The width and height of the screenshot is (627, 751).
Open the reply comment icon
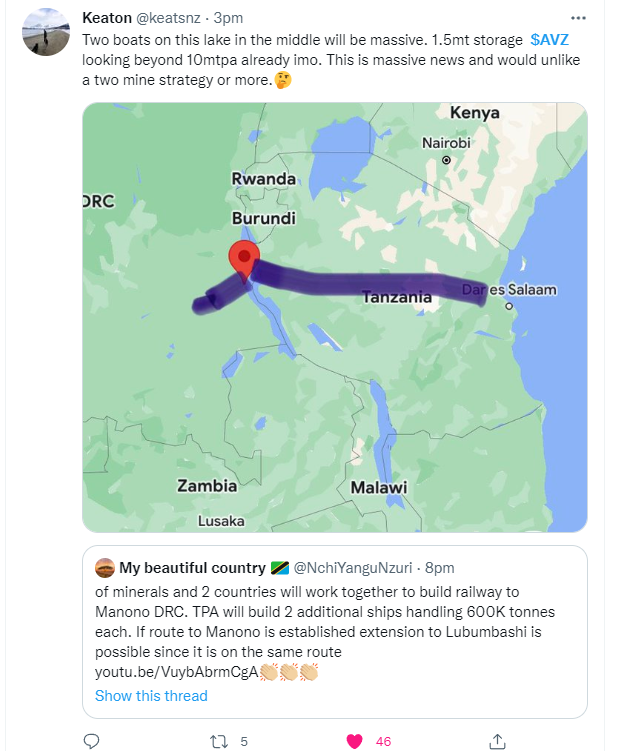91,741
